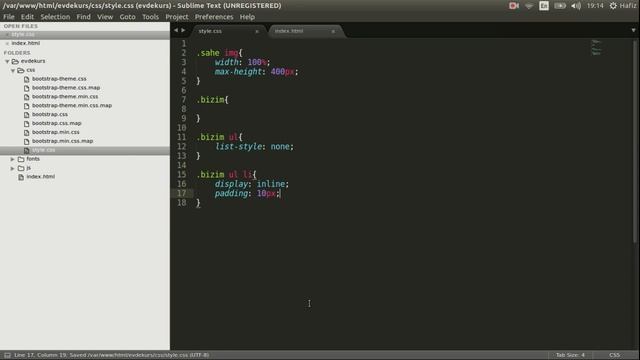
Task: Open bootstrap-theme.min.css.map in sidebar
Action: 72,106
